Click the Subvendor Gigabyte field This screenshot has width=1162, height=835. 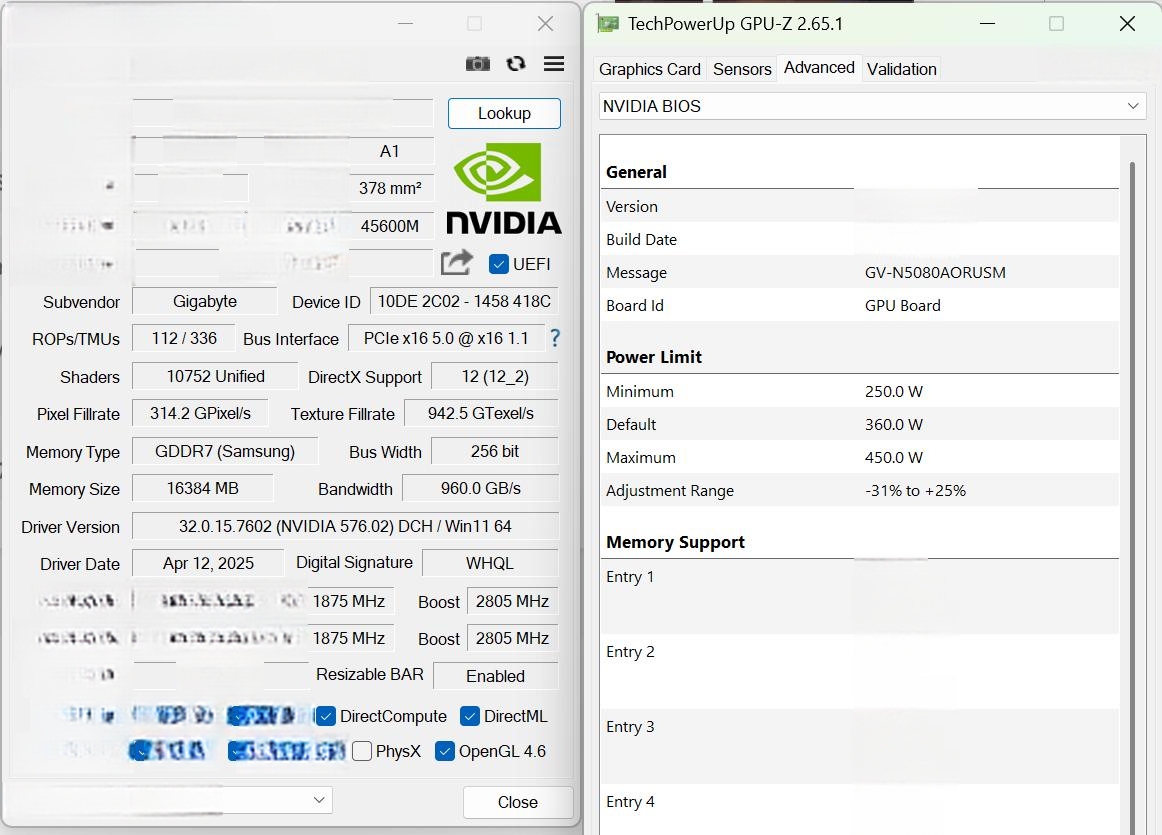tap(205, 302)
